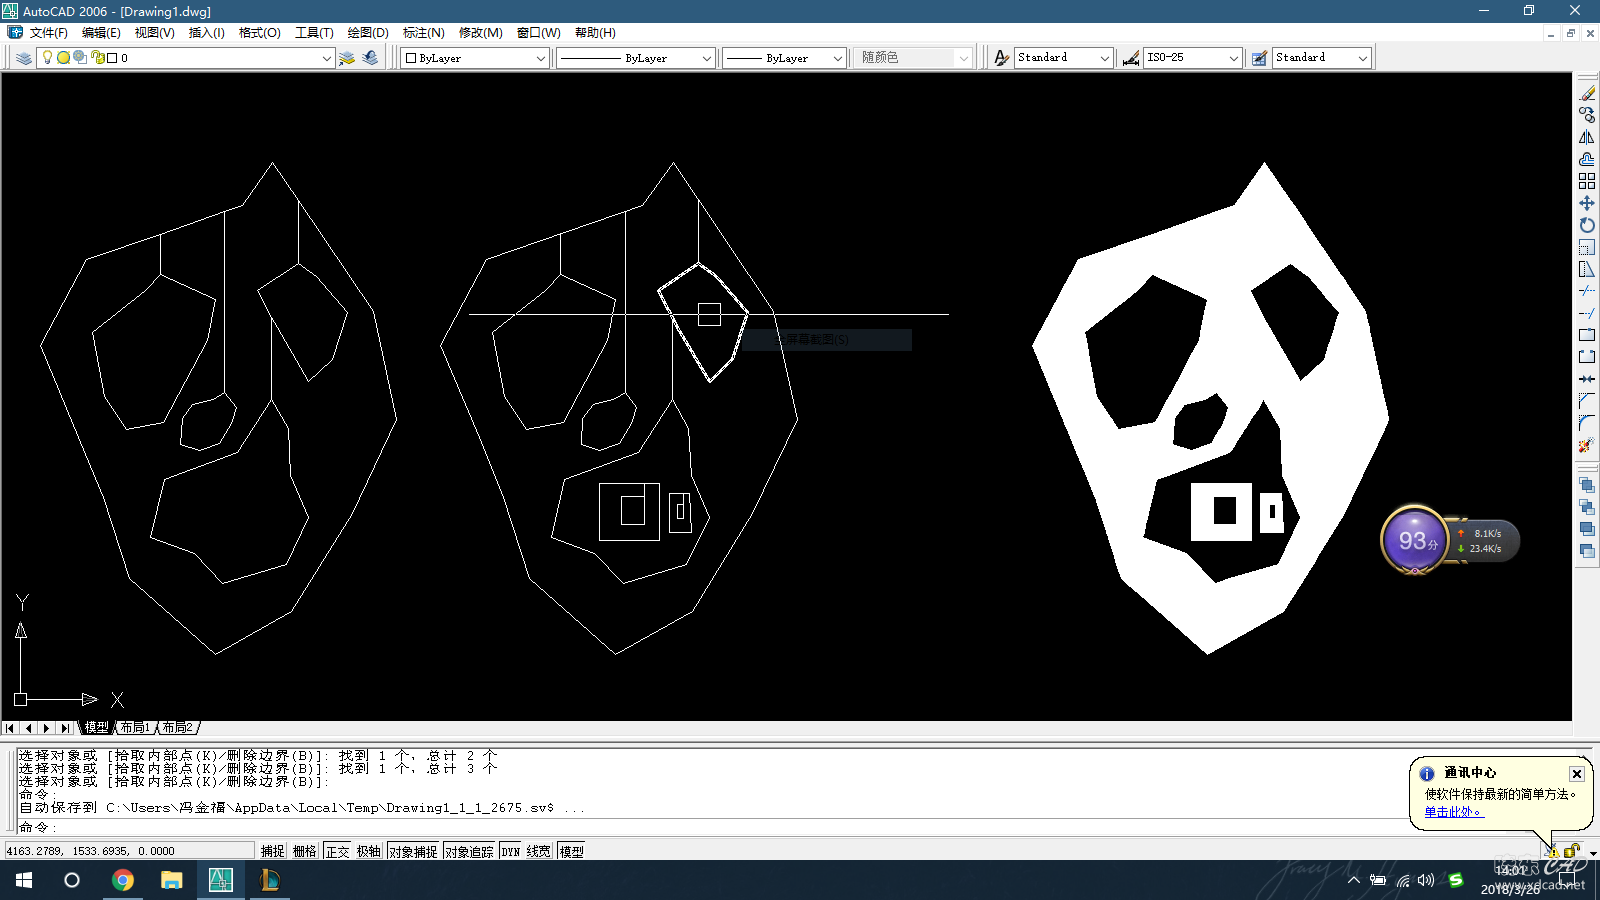1600x900 pixels.
Task: Open the 标注(N) menu
Action: (424, 33)
